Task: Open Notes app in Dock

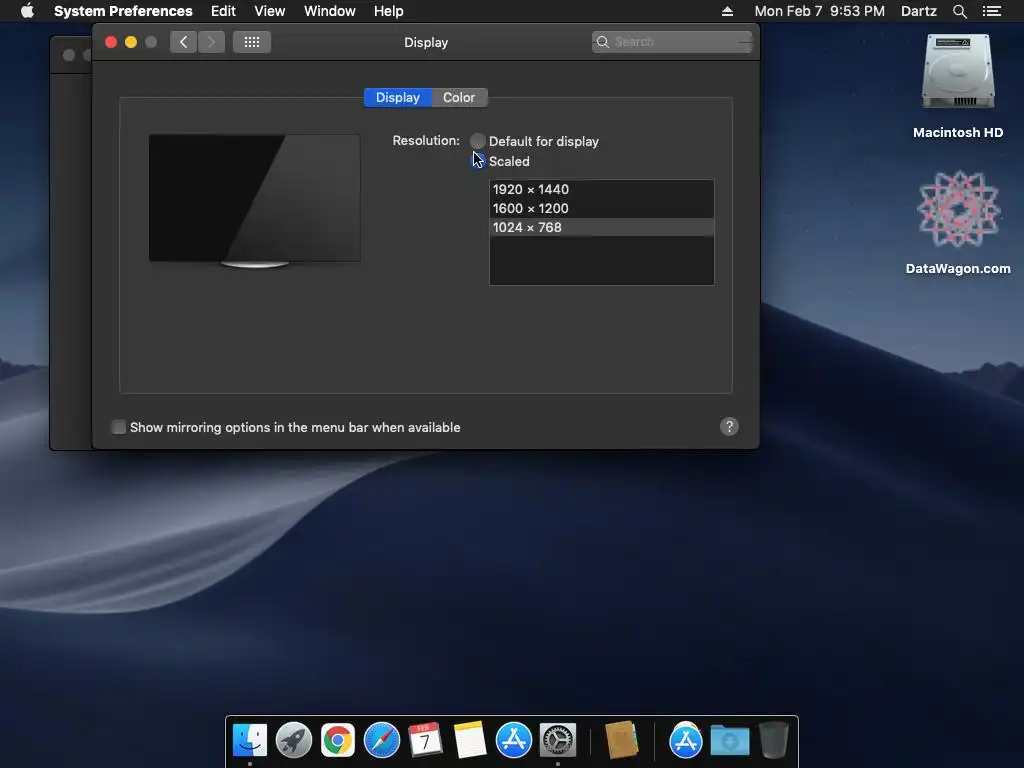Action: click(470, 741)
